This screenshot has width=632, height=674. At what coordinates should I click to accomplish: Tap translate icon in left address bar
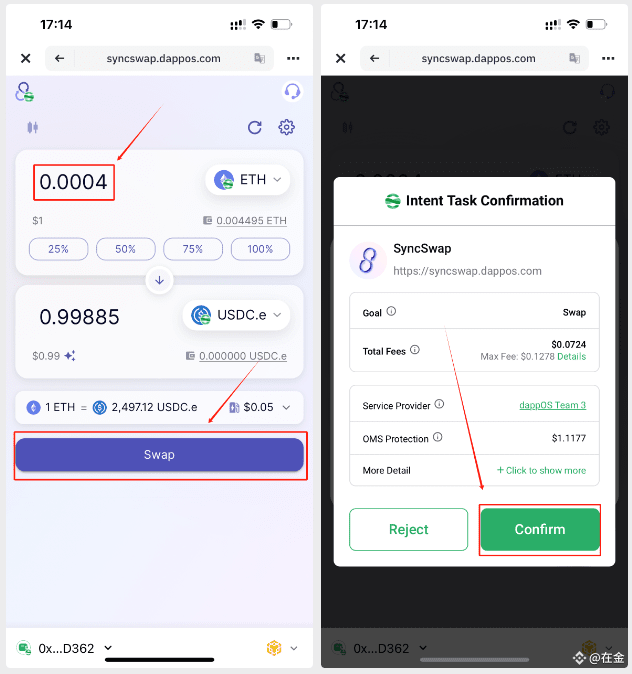point(259,58)
